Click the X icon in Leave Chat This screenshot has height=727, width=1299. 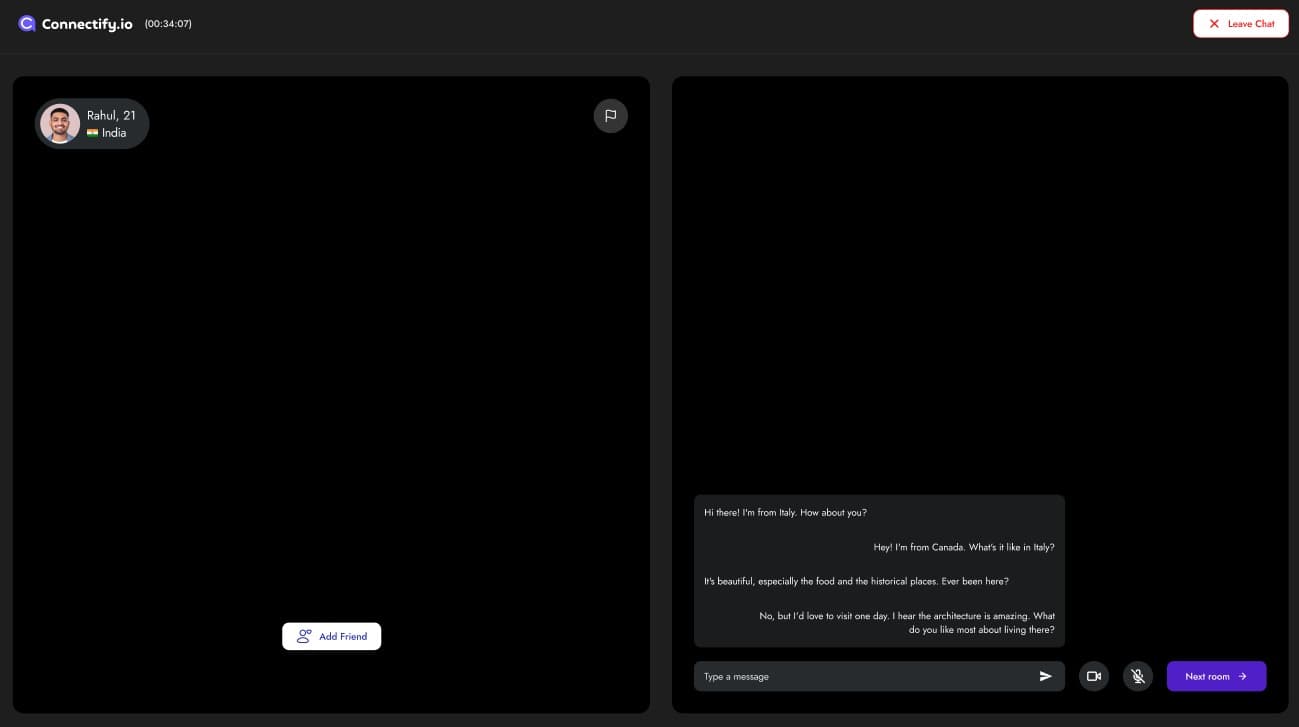[1214, 24]
